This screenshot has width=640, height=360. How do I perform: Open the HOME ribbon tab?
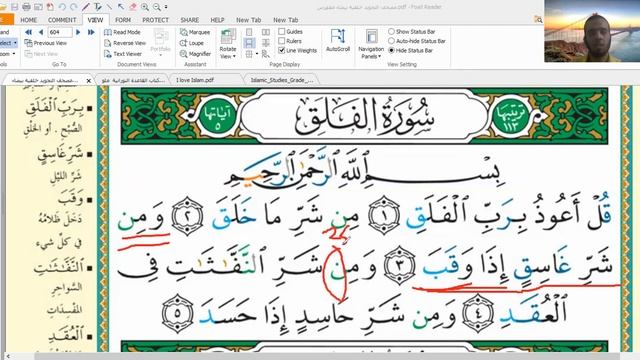(x=29, y=20)
